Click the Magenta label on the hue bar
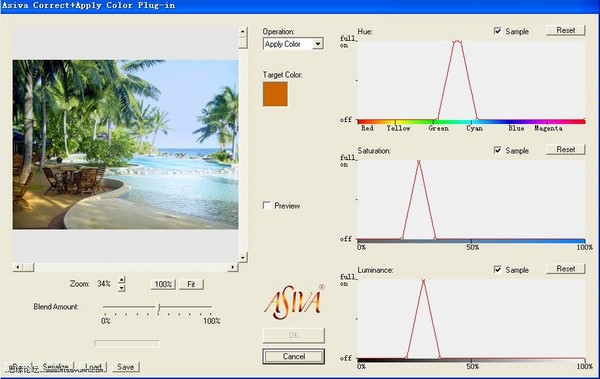Viewport: 600px width, 379px height. 548,128
